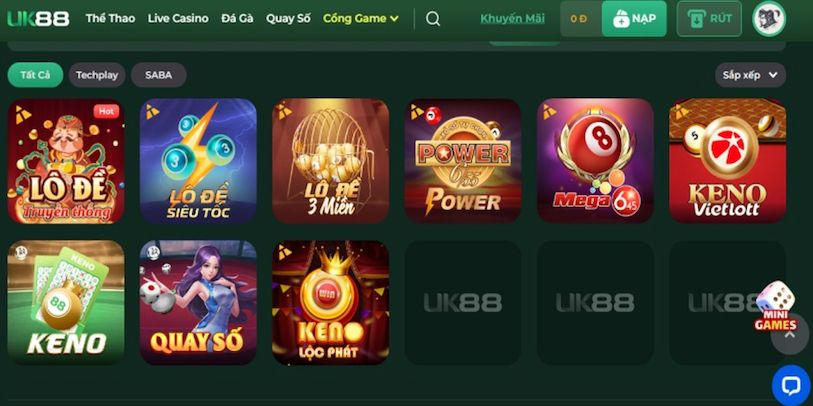
Task: Open the Lô Đề Siêu Tốc game
Action: 198,161
